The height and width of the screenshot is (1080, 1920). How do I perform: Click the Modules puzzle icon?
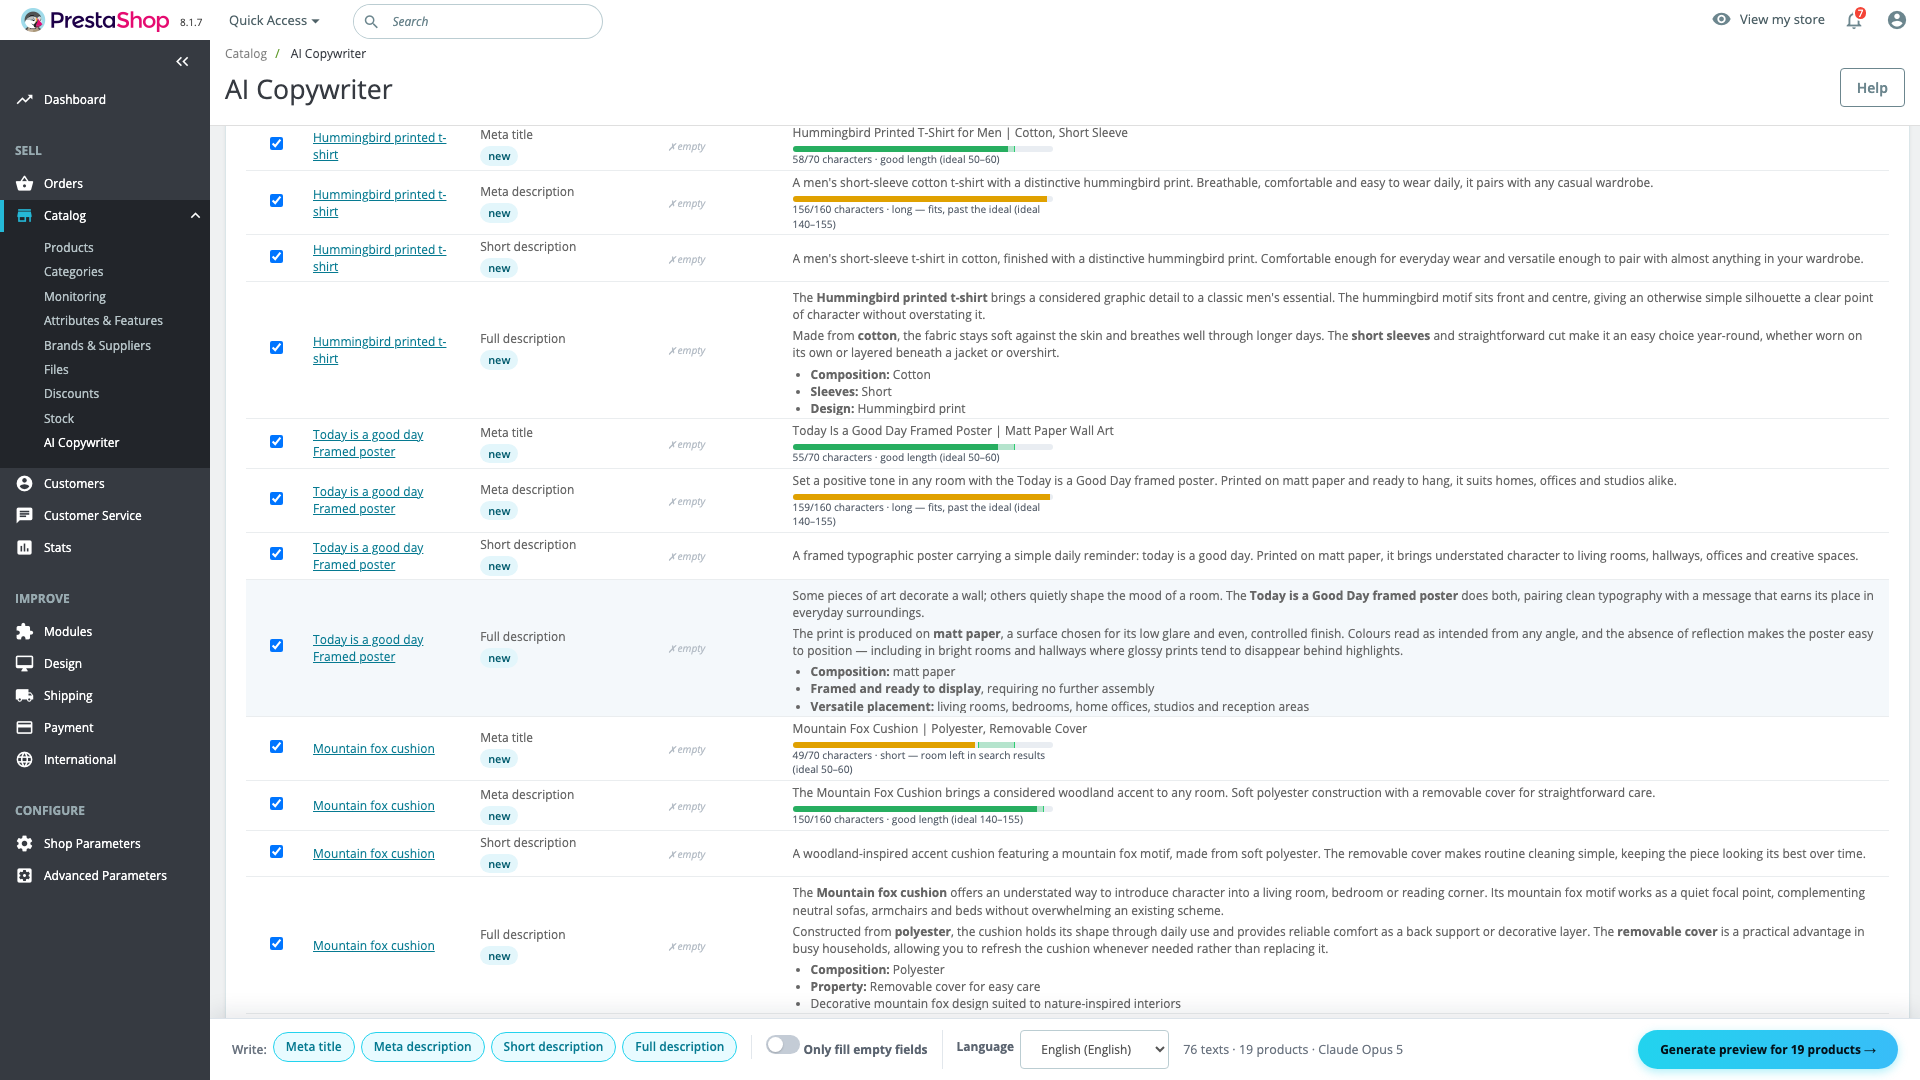tap(25, 632)
